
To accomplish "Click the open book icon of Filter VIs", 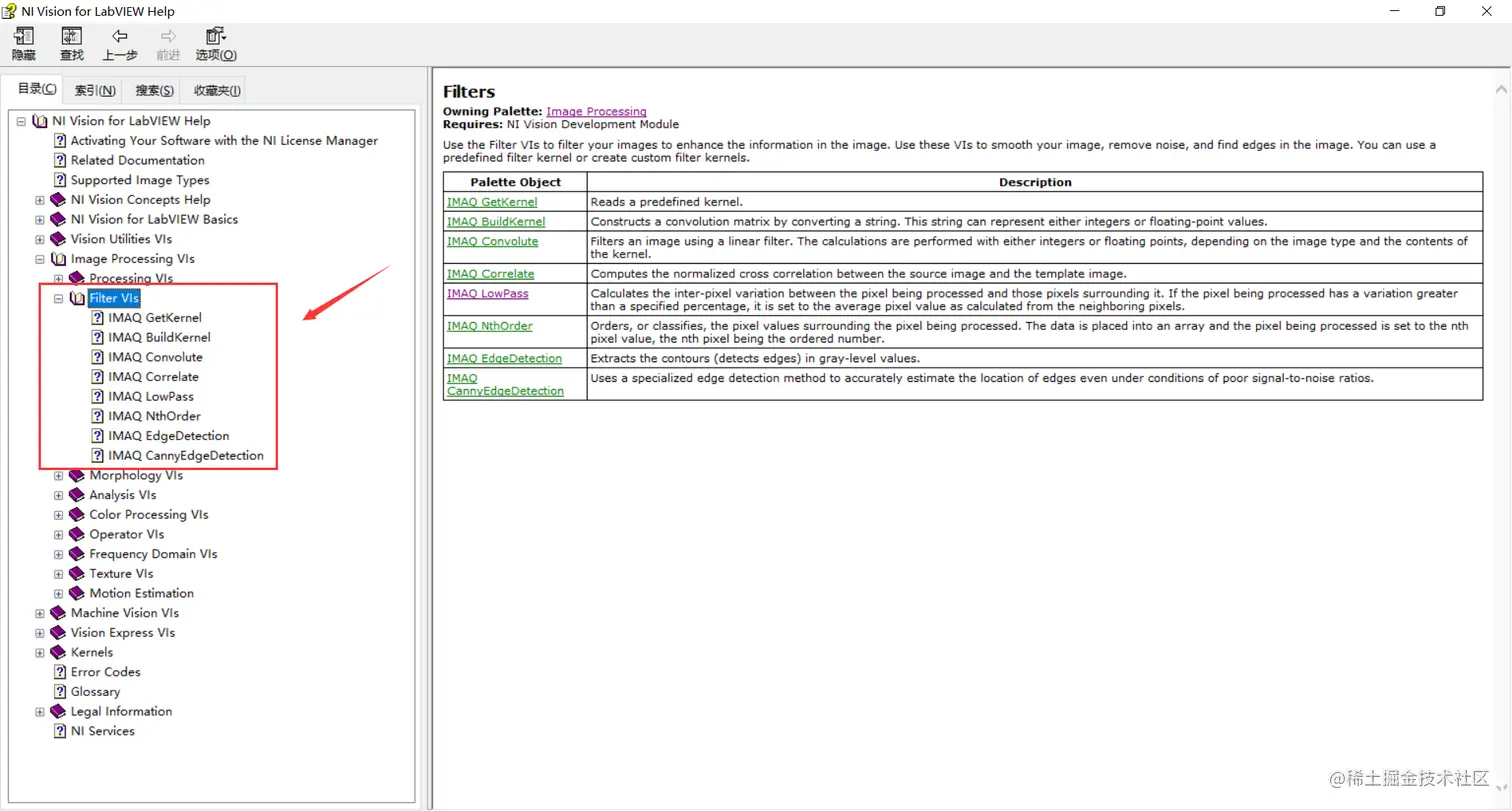I will [x=78, y=298].
